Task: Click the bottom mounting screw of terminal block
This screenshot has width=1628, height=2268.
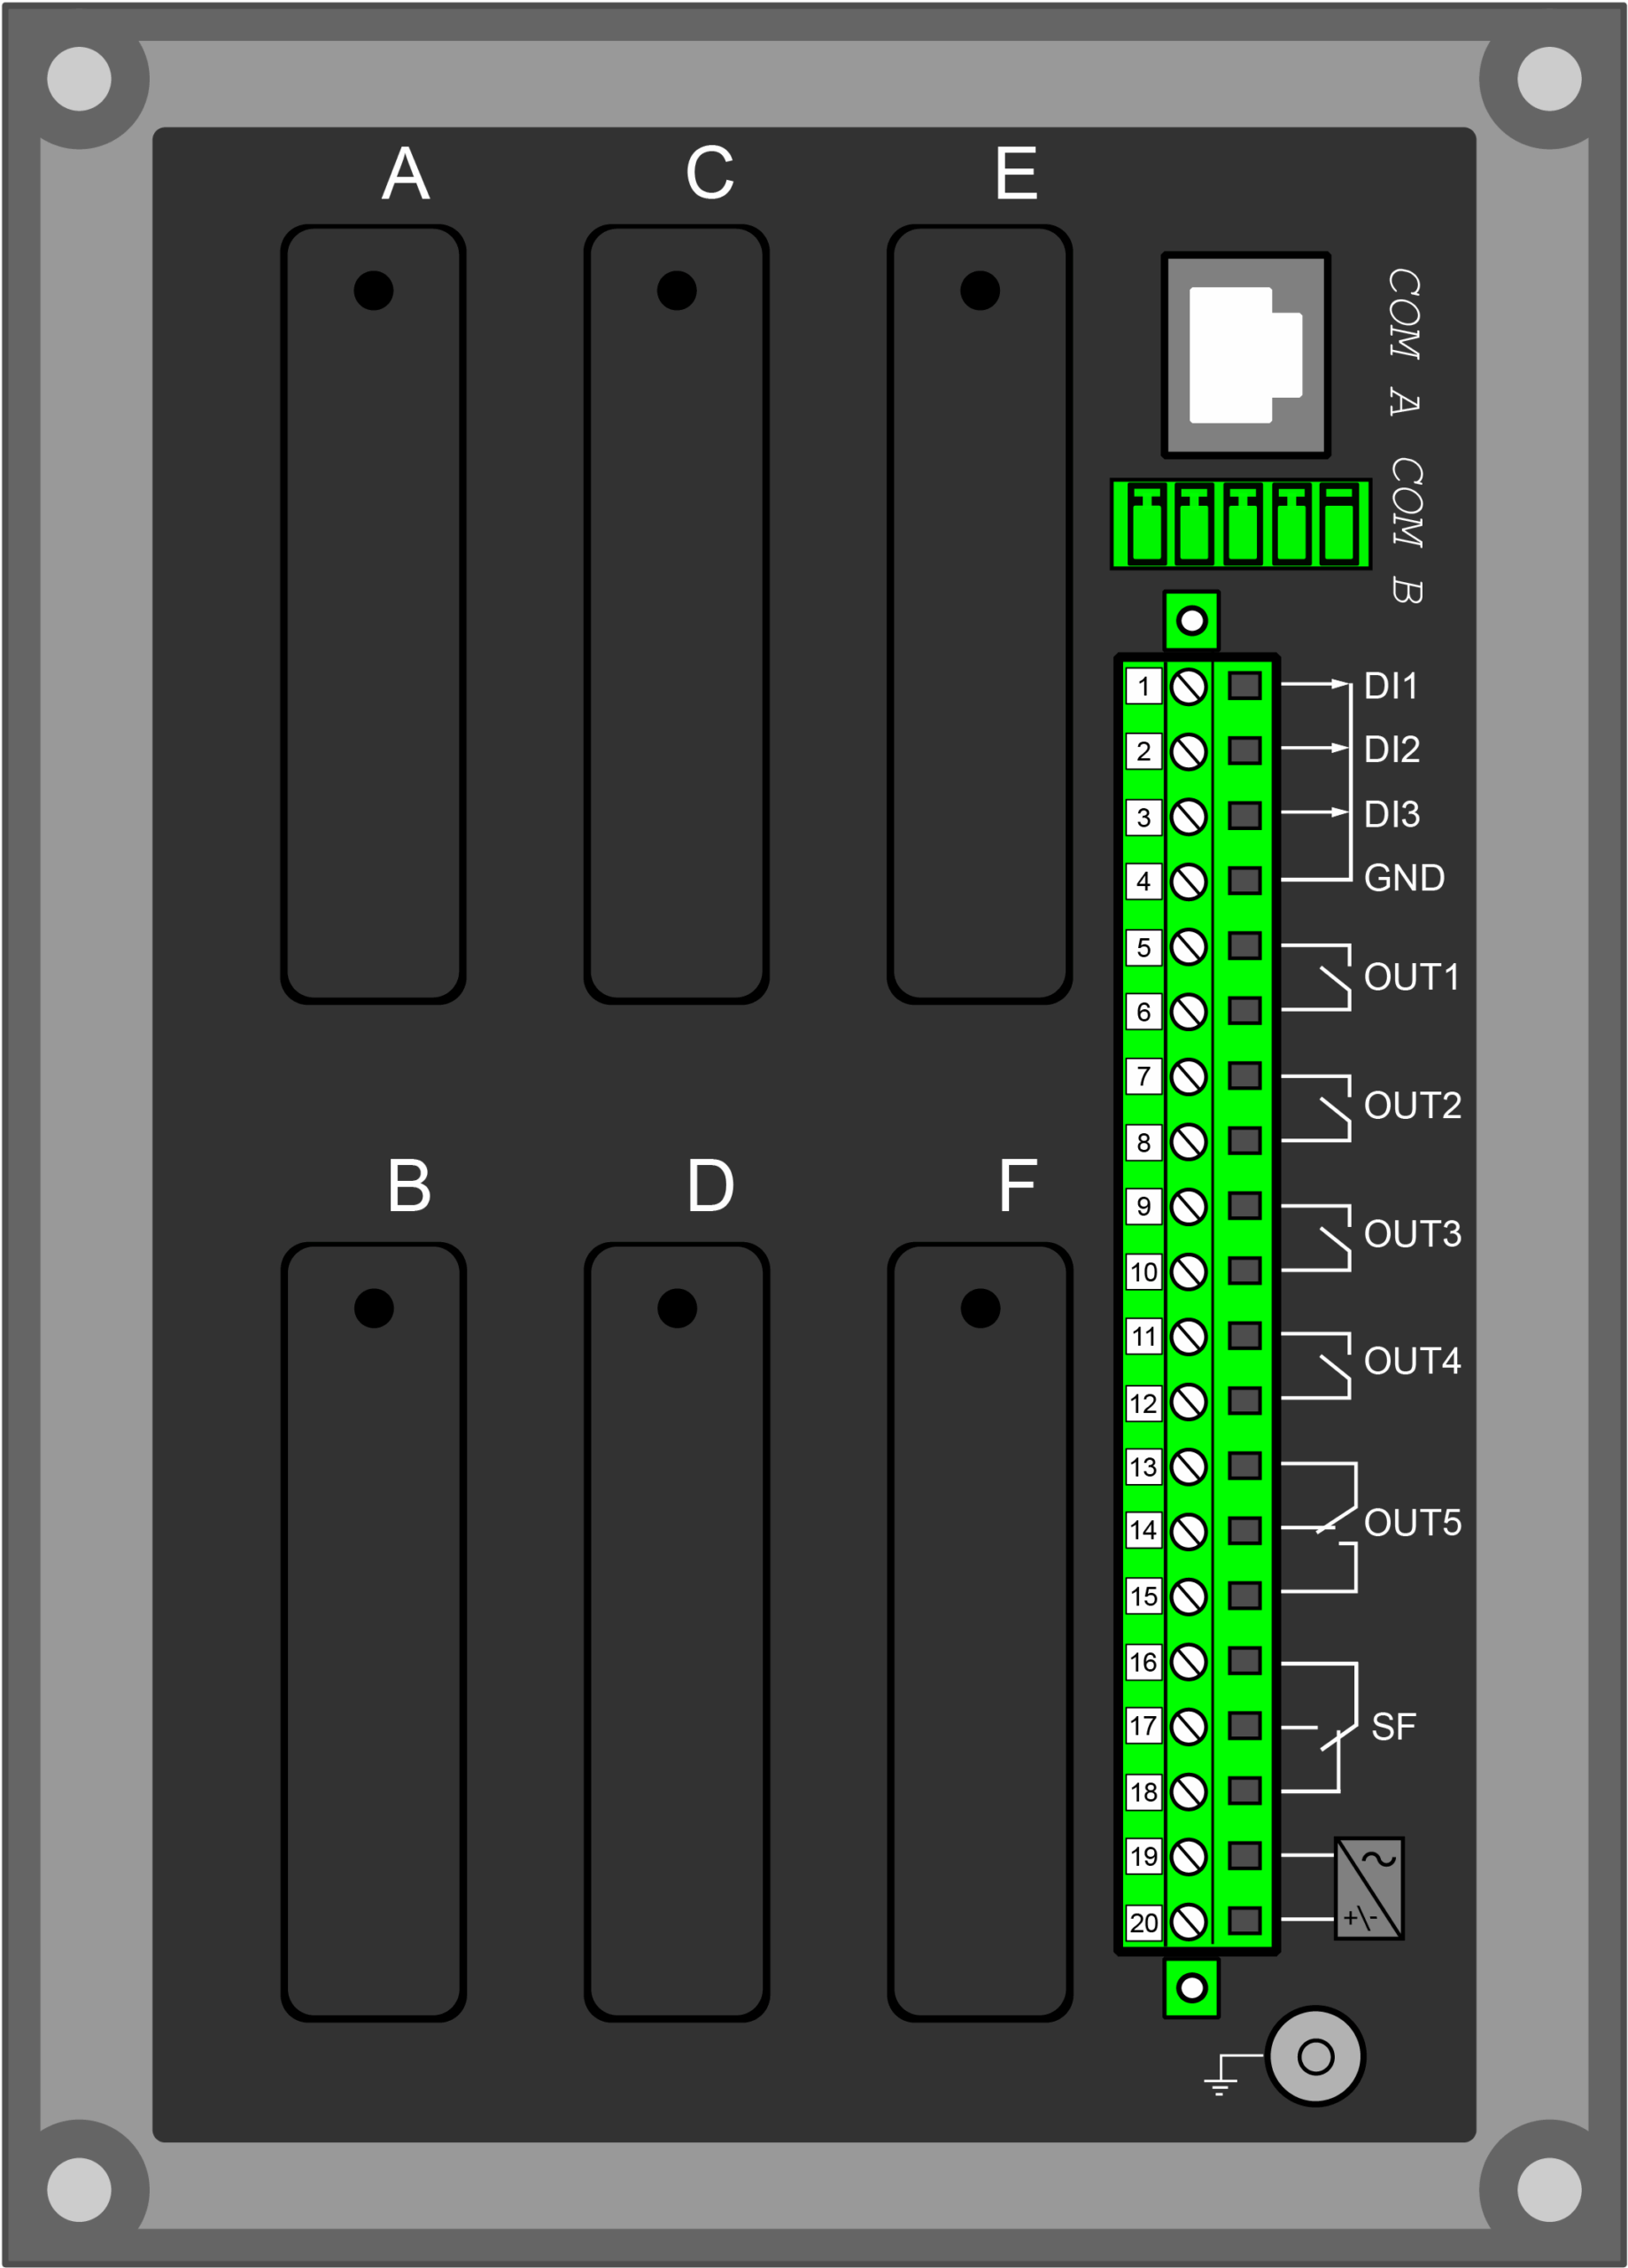Action: click(1191, 1988)
